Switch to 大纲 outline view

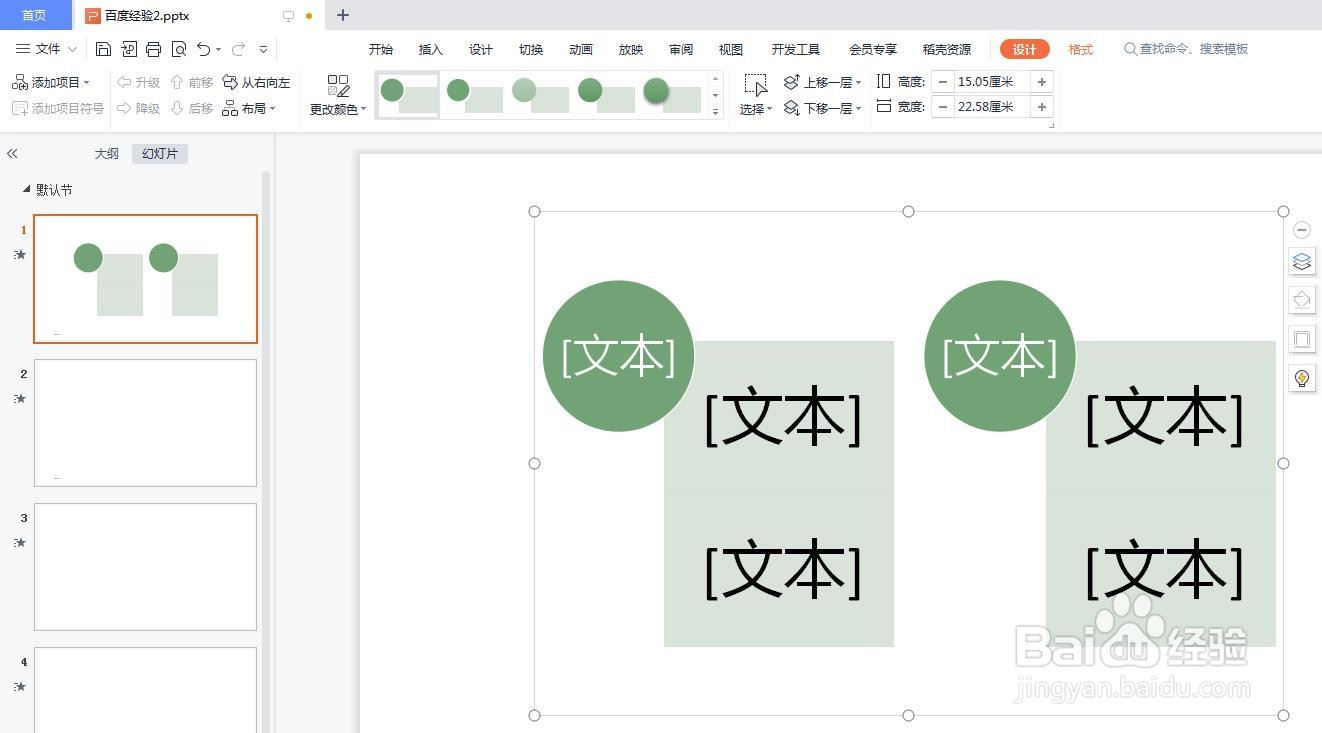(x=107, y=154)
